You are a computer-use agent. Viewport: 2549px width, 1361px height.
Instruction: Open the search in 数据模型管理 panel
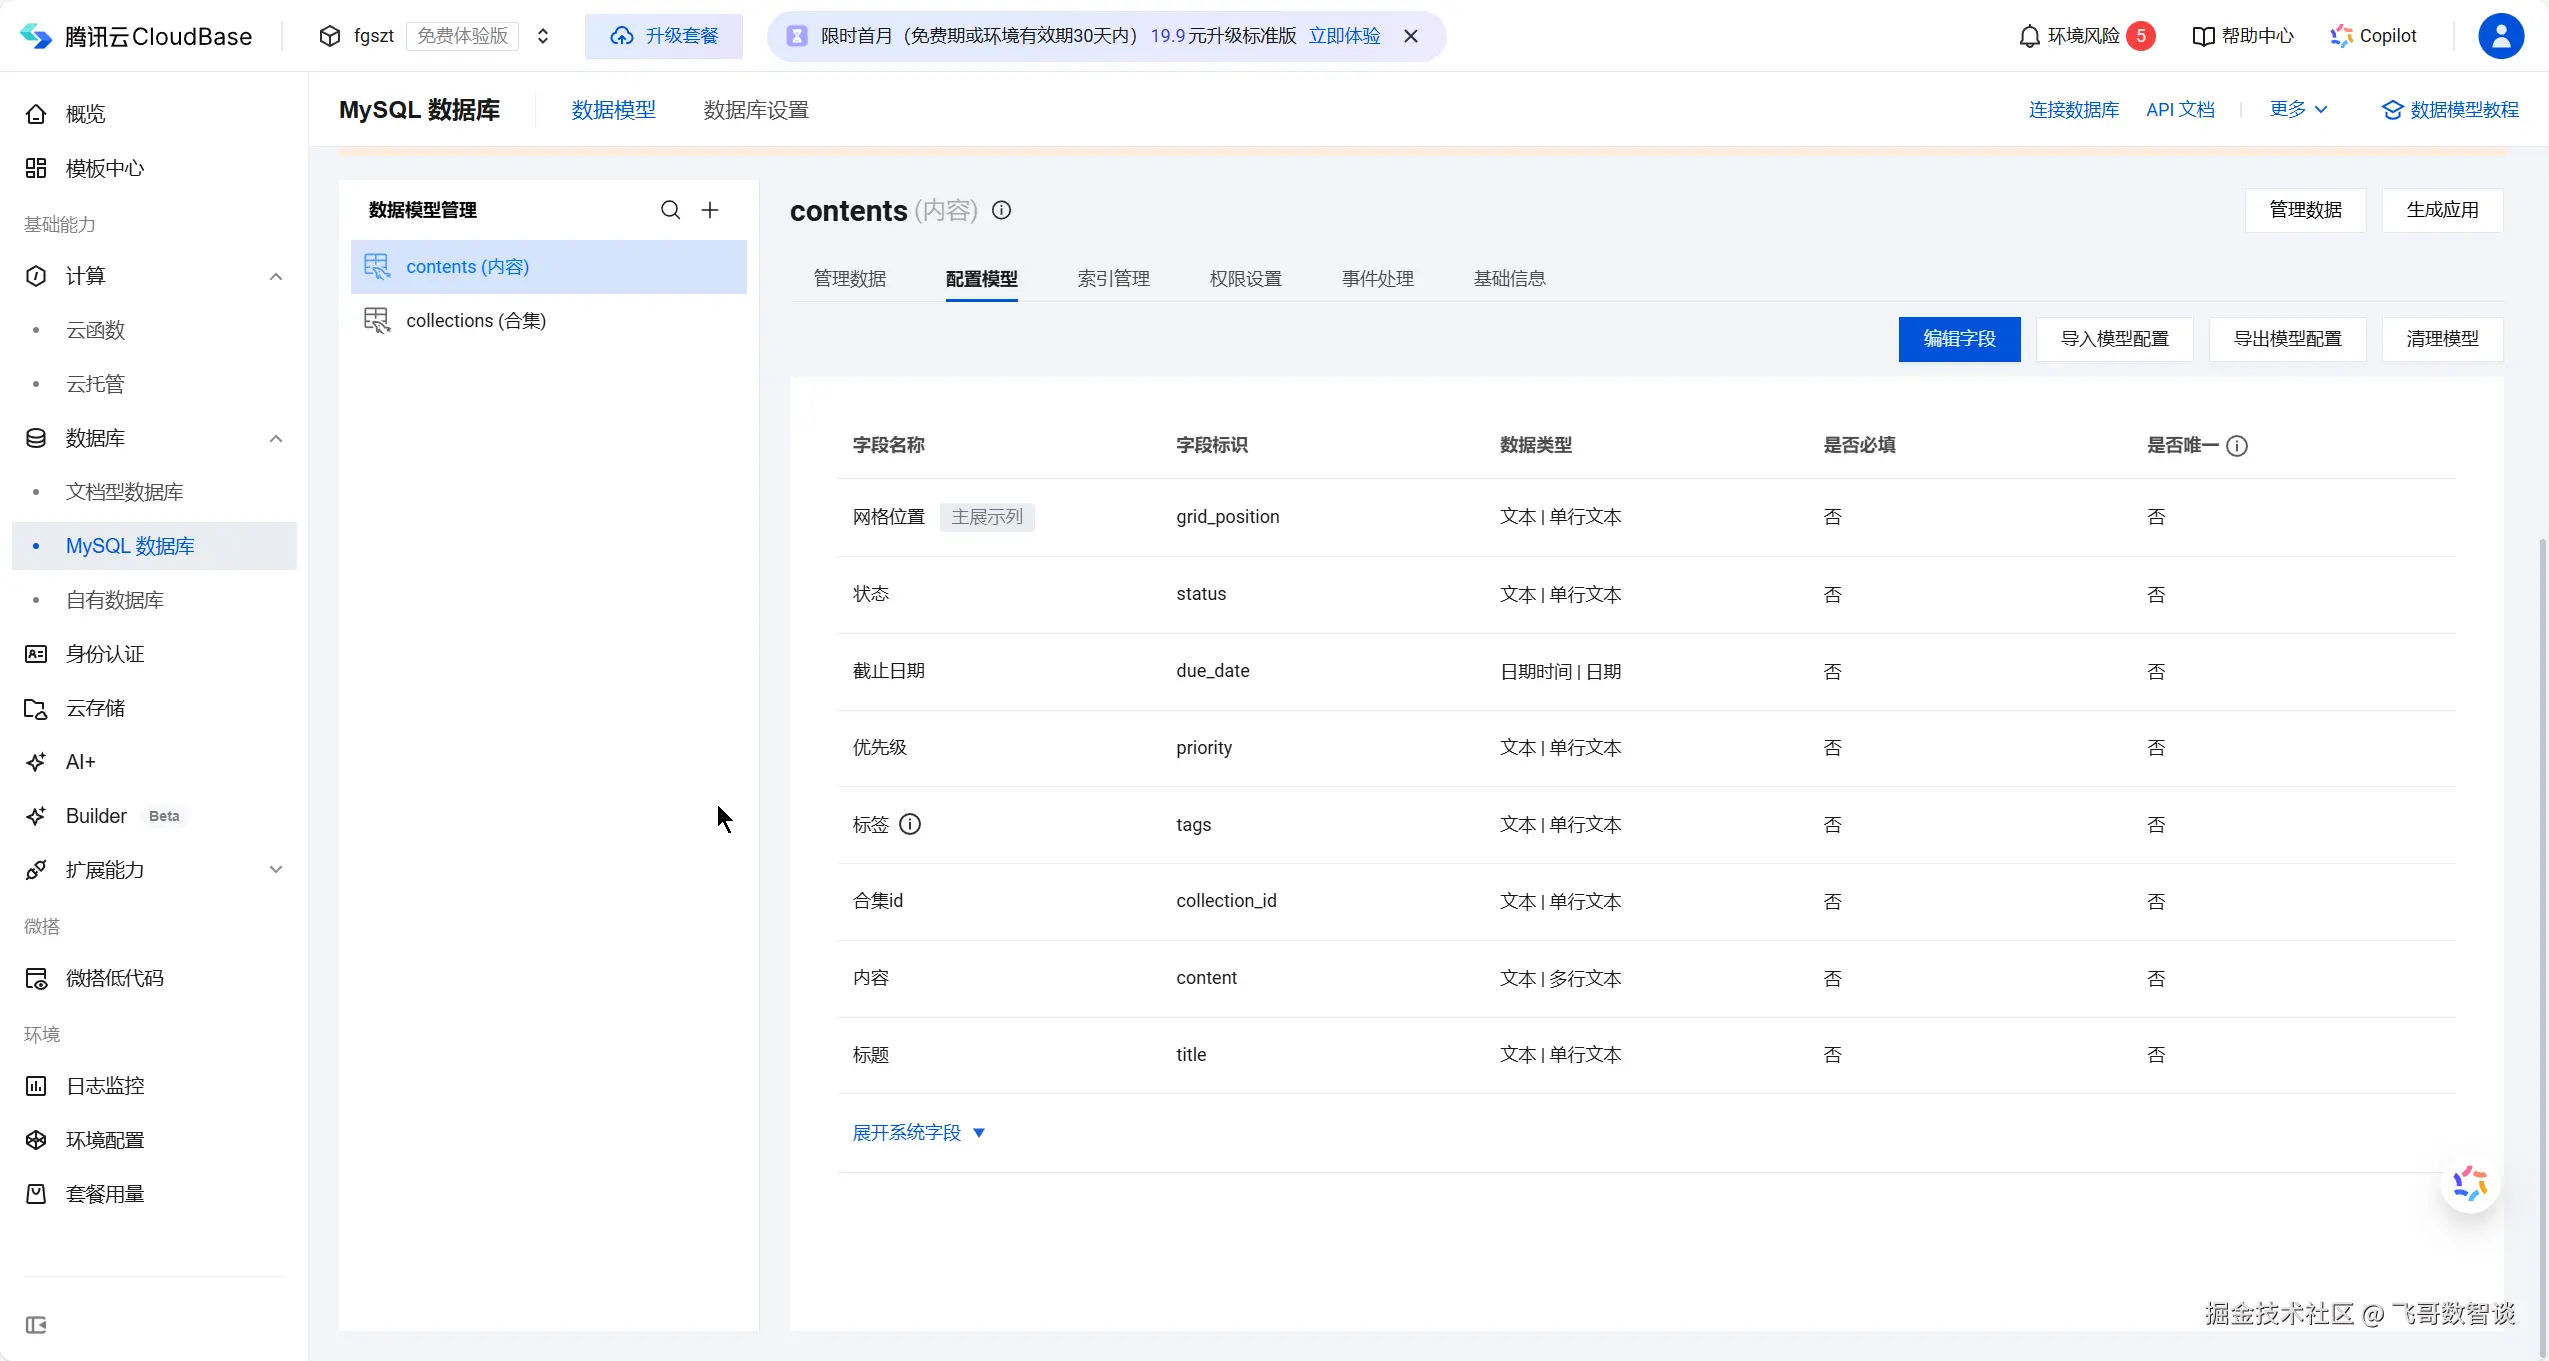click(x=669, y=210)
